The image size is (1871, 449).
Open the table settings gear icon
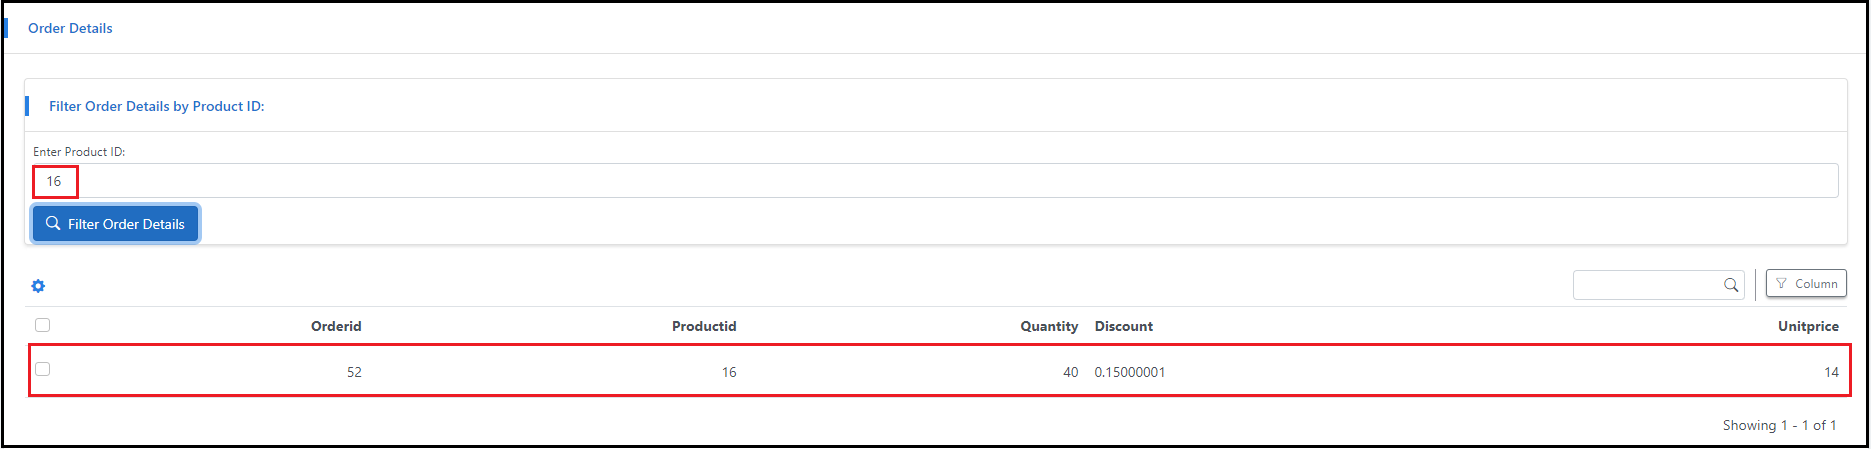[x=38, y=286]
